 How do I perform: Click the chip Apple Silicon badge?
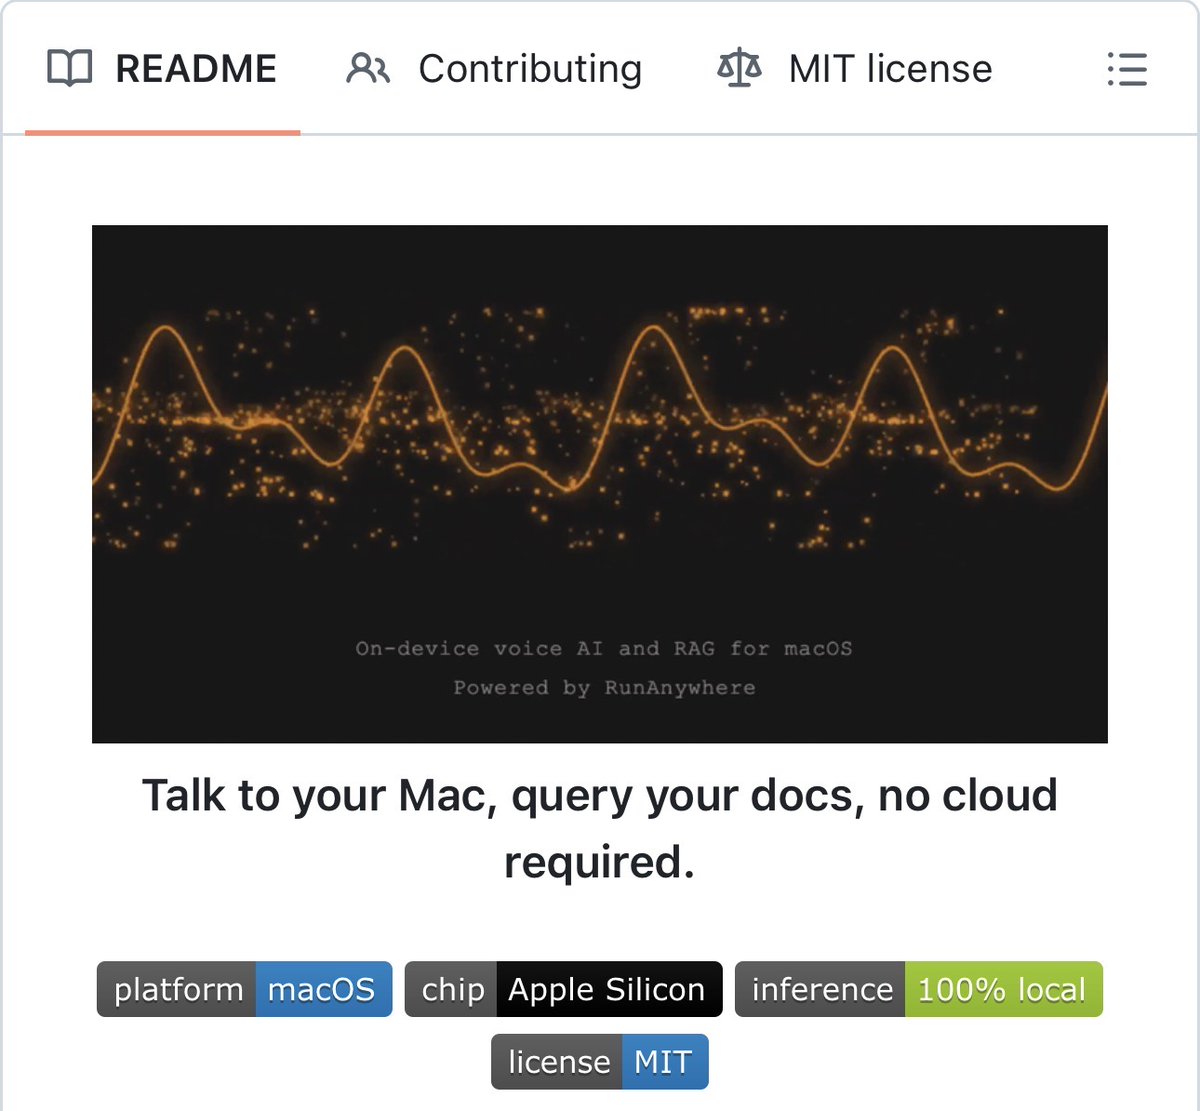[563, 989]
